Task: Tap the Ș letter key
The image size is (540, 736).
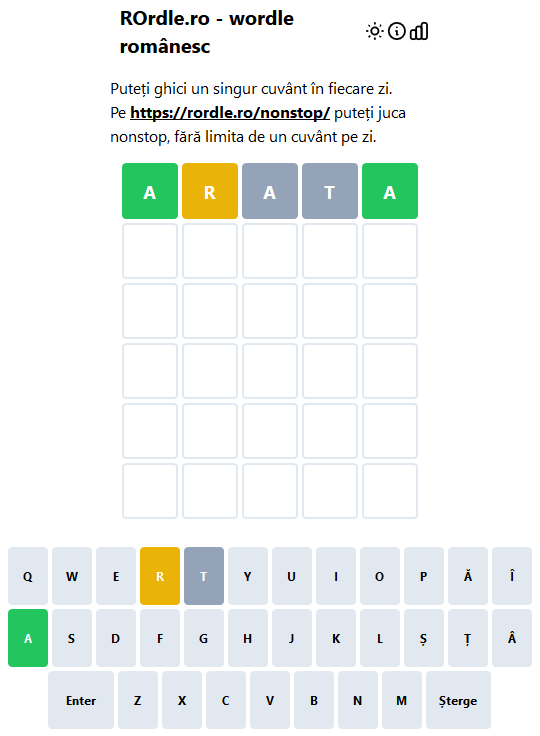Action: (424, 638)
